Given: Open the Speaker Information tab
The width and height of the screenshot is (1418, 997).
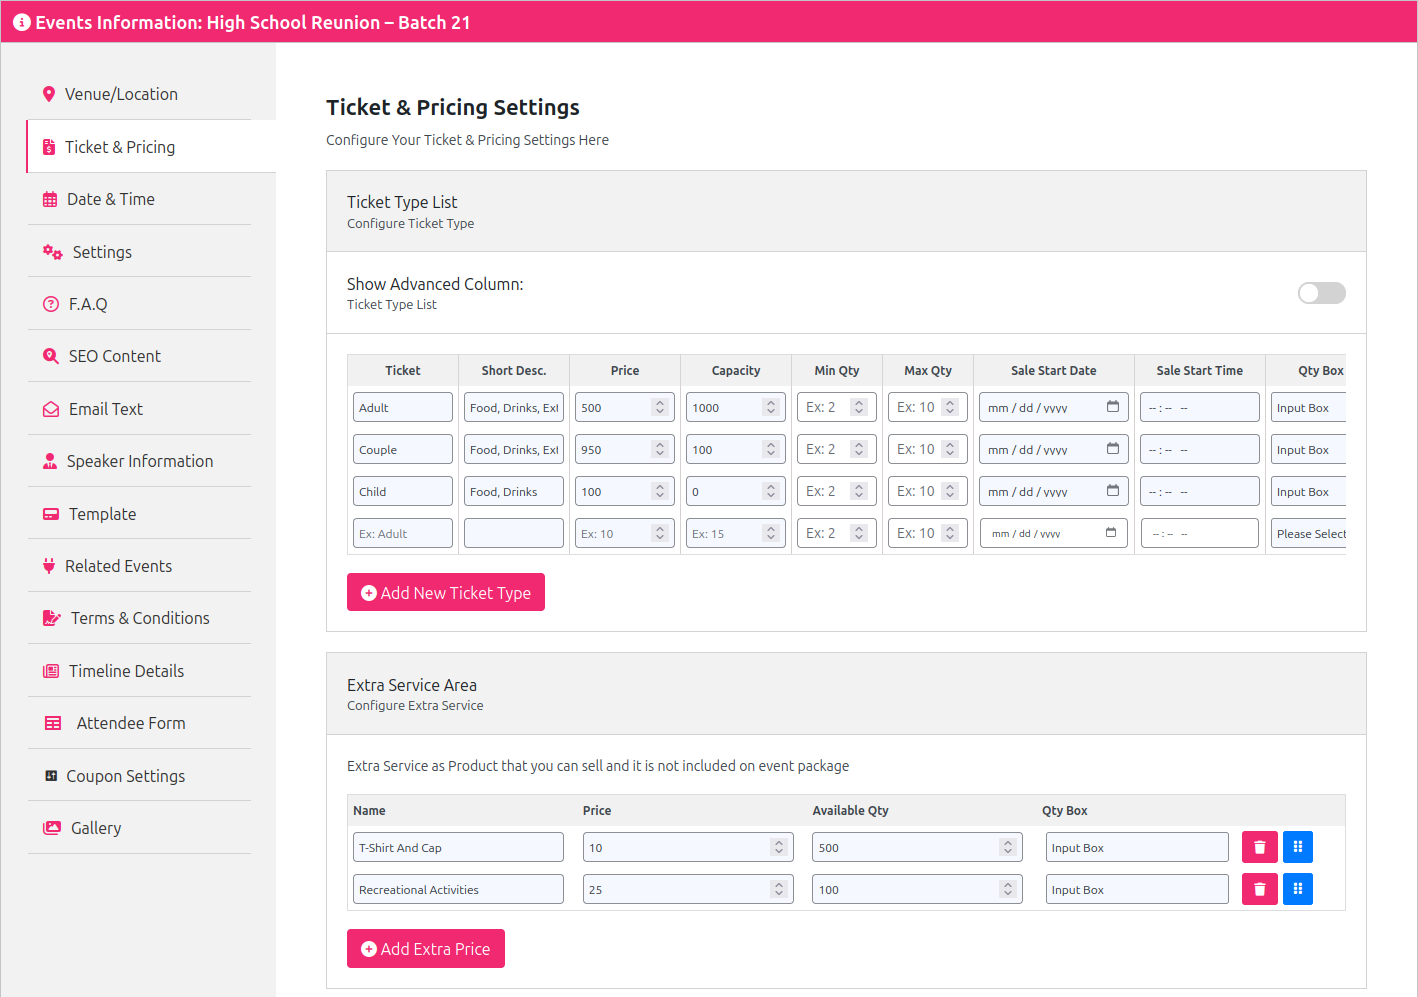Looking at the screenshot, I should point(139,461).
